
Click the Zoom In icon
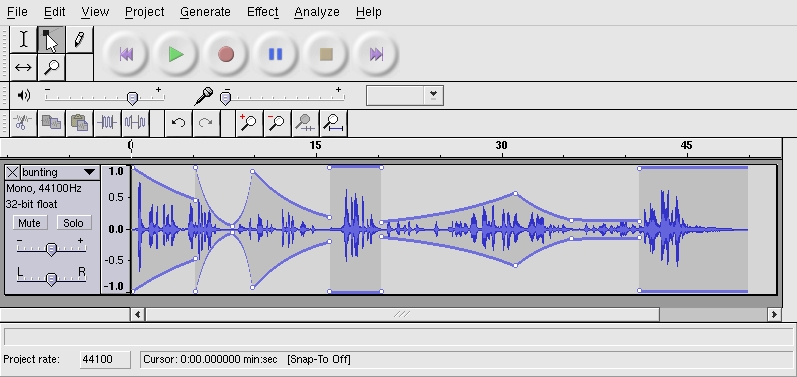tap(249, 123)
